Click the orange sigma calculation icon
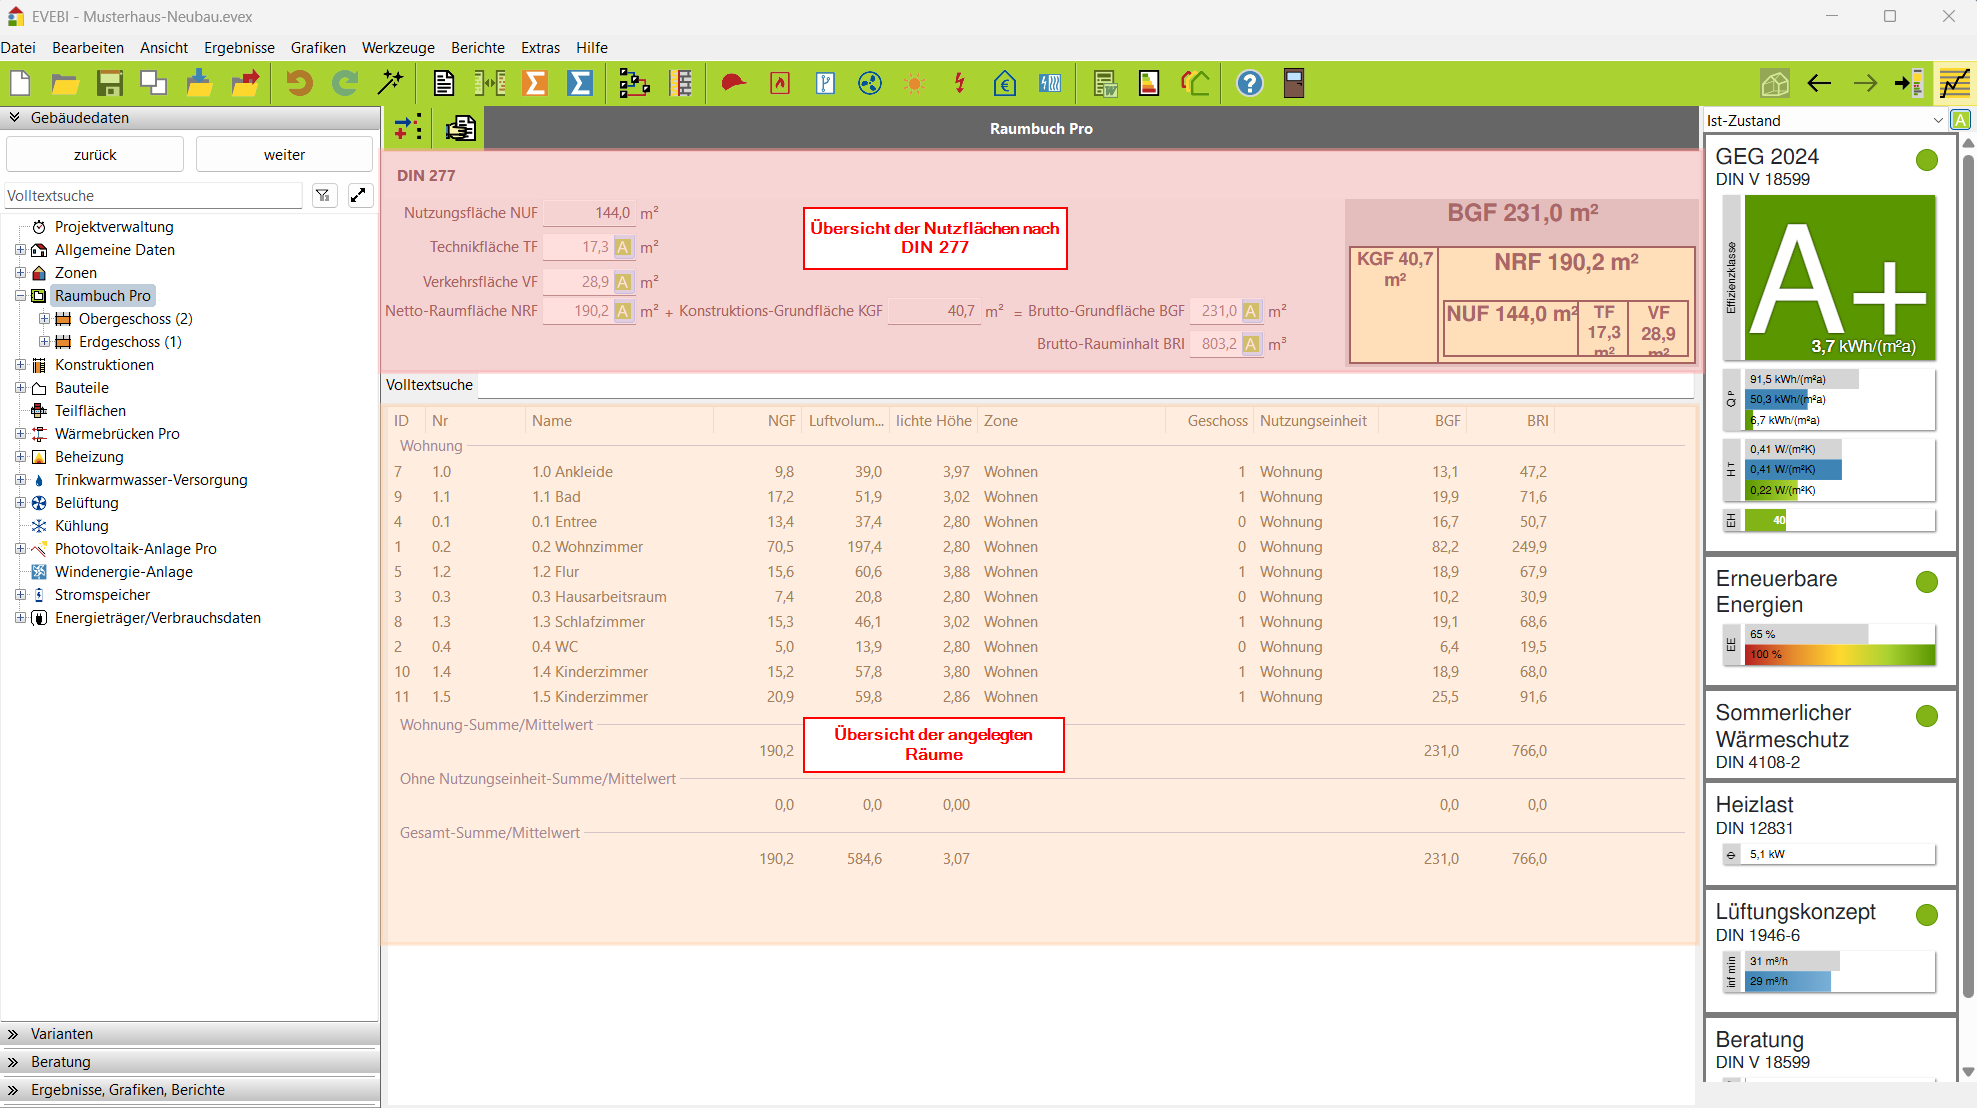 click(535, 83)
